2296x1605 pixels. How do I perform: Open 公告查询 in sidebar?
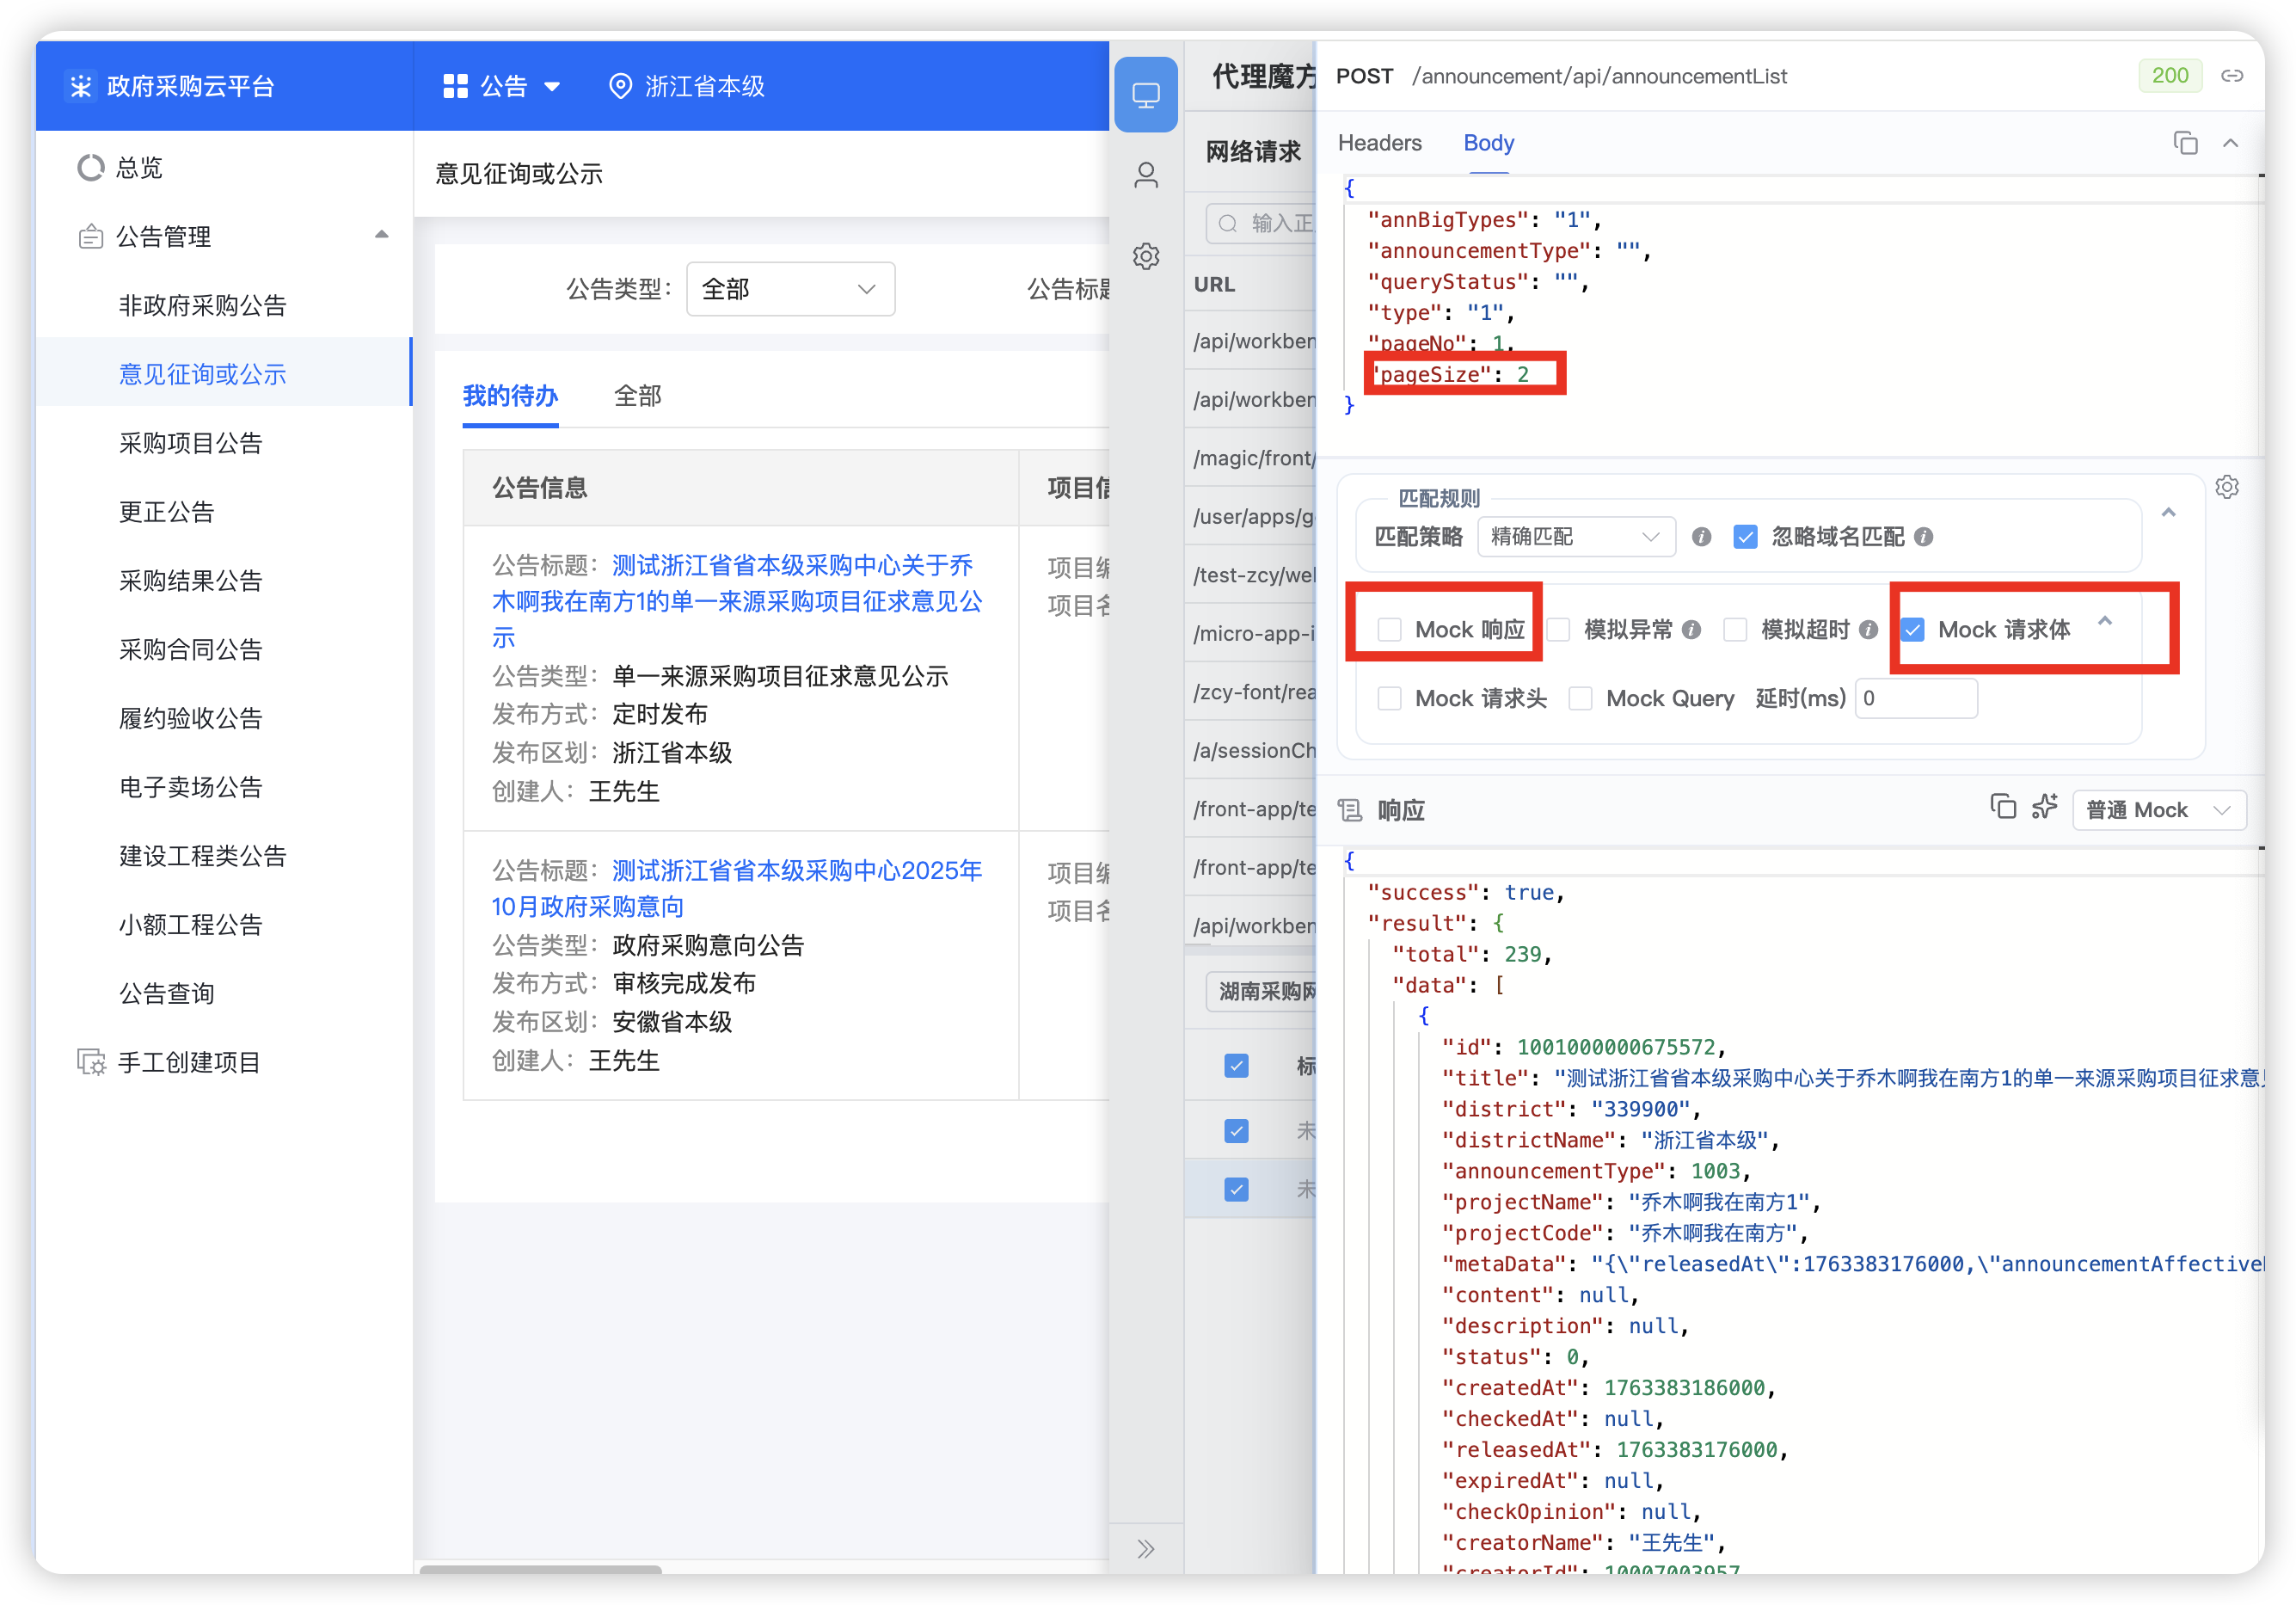[x=166, y=993]
